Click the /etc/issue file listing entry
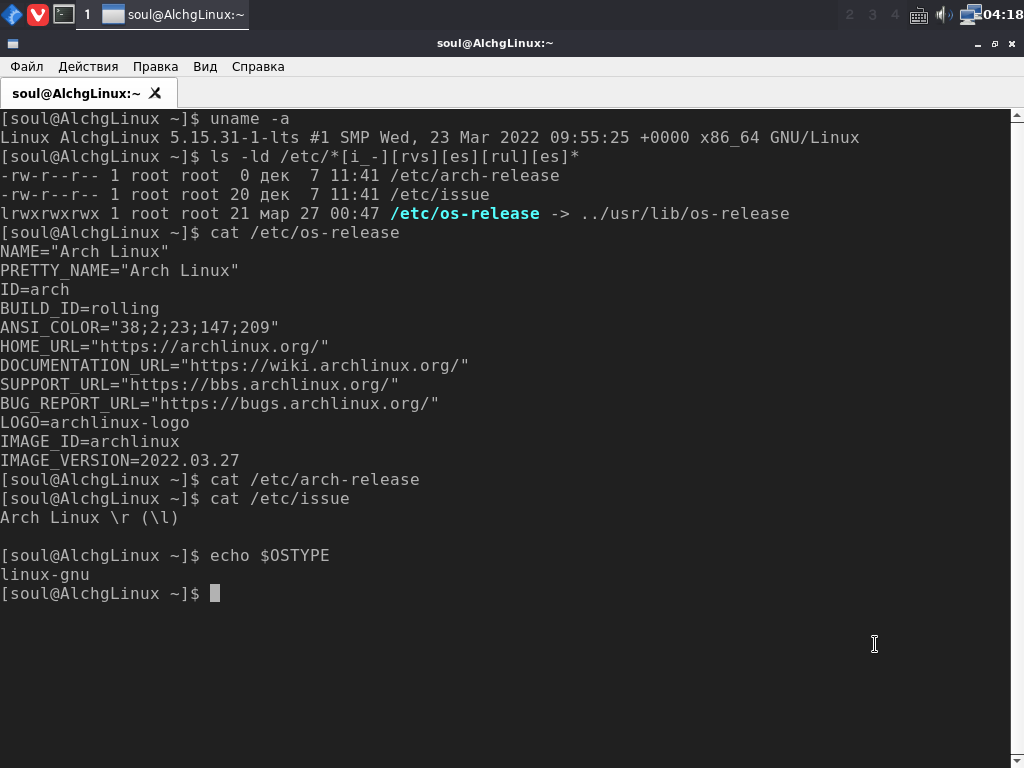This screenshot has width=1024, height=768. click(440, 195)
